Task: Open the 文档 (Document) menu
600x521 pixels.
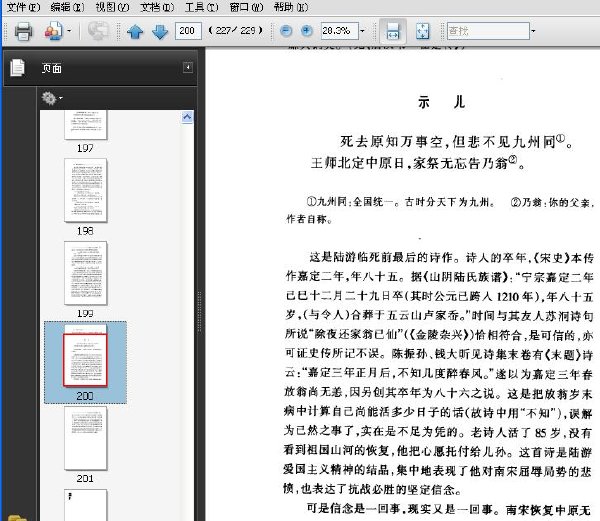Action: coord(157,7)
